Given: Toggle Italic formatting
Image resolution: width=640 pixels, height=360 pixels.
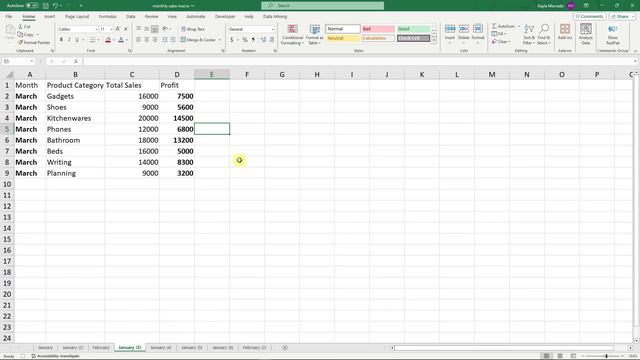Looking at the screenshot, I should [69, 40].
